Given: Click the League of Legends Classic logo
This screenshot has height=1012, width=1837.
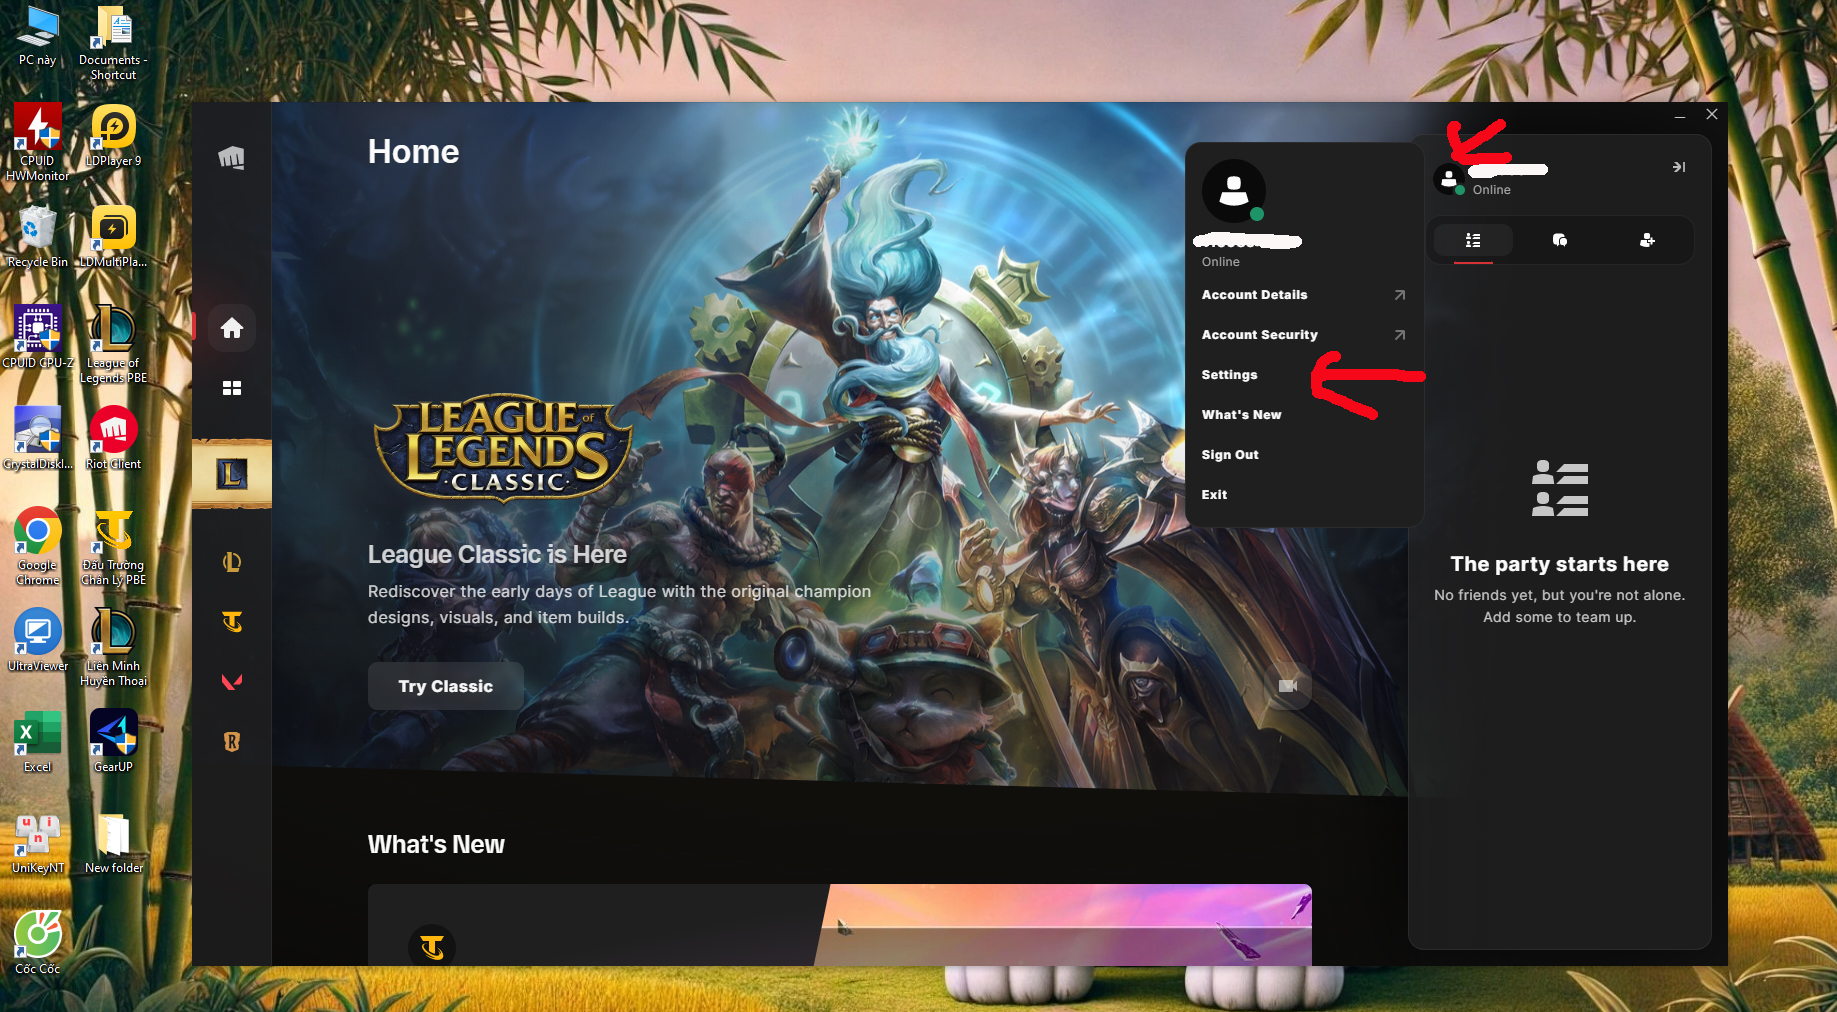Looking at the screenshot, I should (503, 449).
